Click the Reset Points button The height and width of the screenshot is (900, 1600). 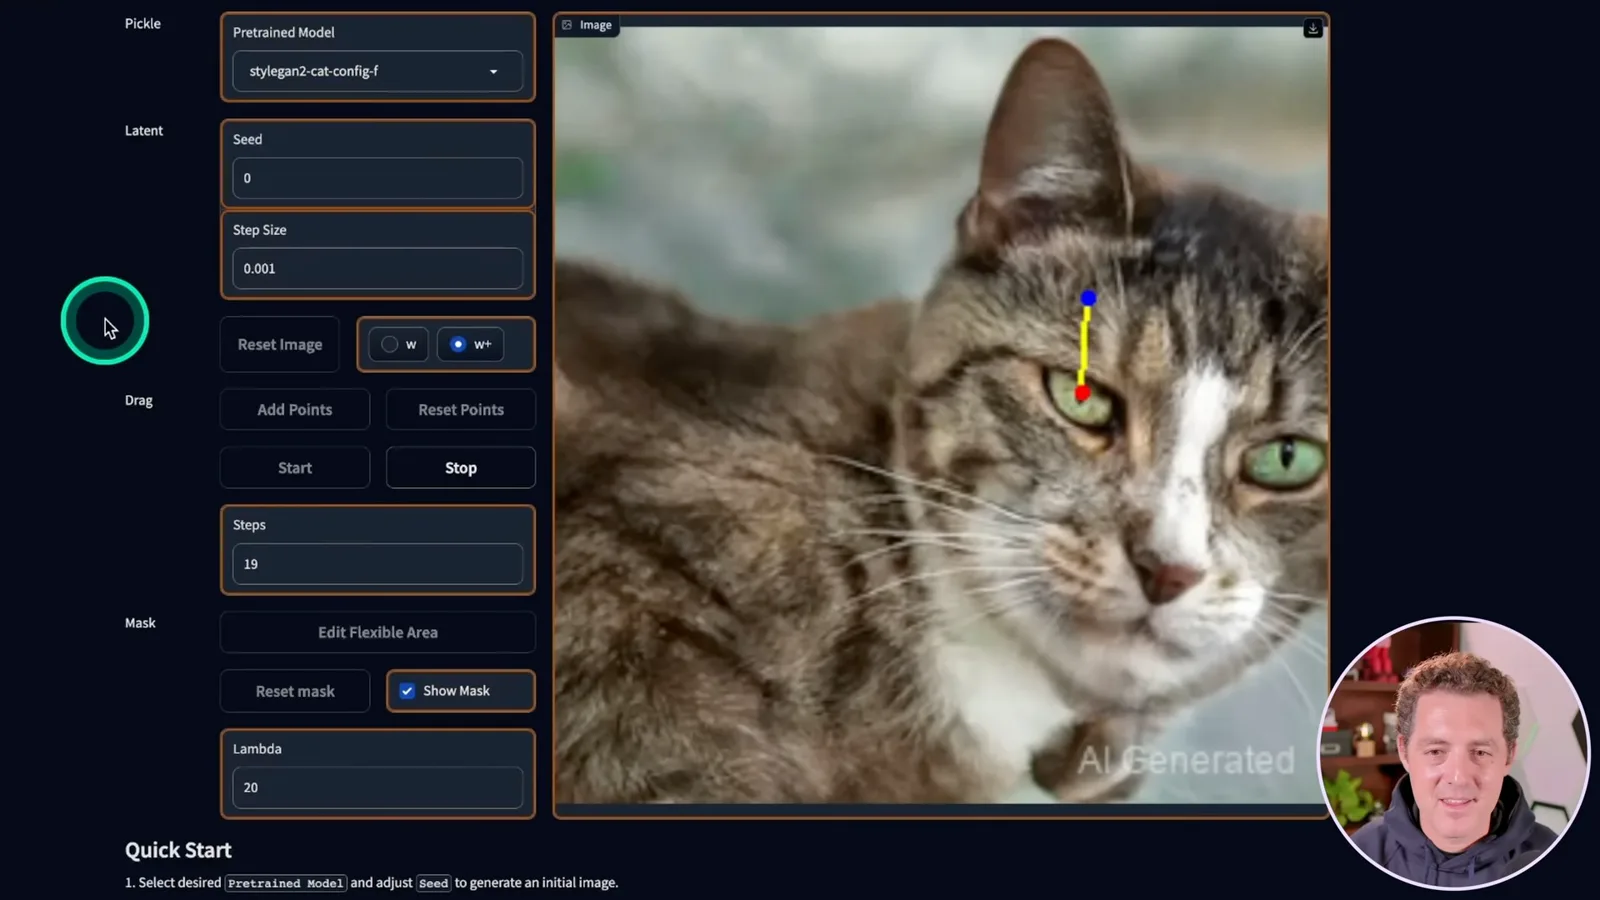(461, 409)
